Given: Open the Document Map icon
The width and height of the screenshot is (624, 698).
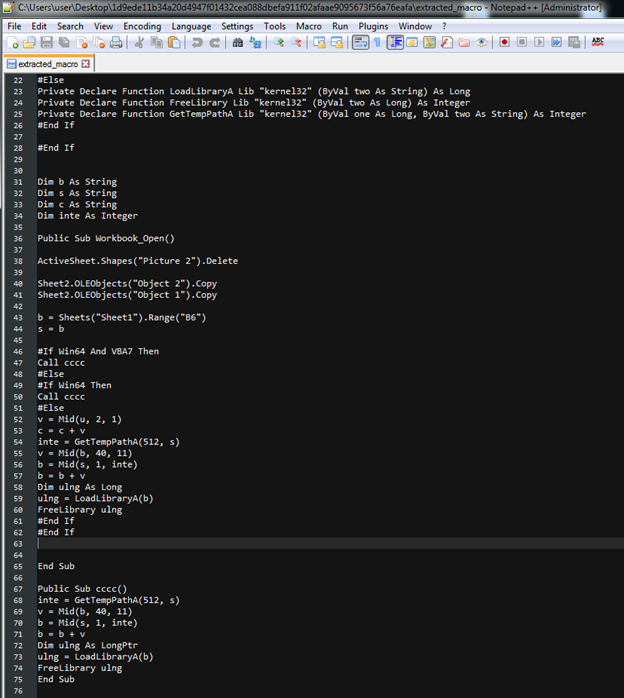Looking at the screenshot, I should pyautogui.click(x=430, y=42).
